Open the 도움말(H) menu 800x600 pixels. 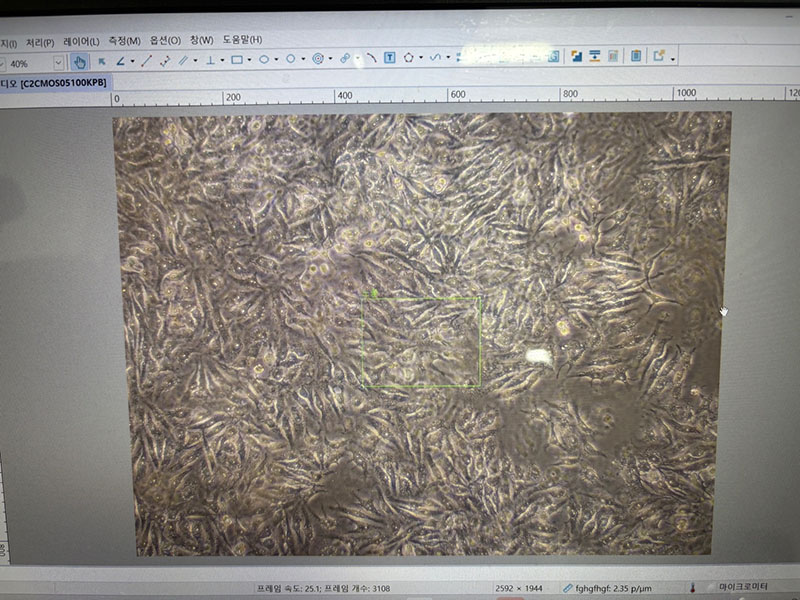coord(242,39)
